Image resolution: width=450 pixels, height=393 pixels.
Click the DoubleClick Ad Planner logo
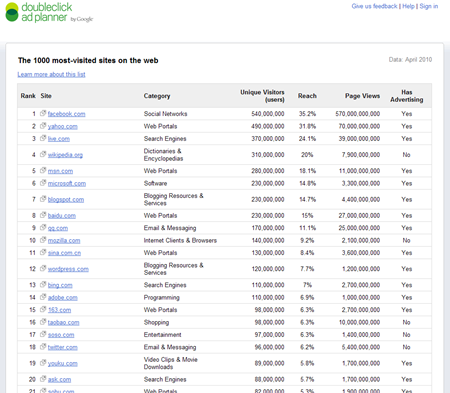[x=49, y=12]
